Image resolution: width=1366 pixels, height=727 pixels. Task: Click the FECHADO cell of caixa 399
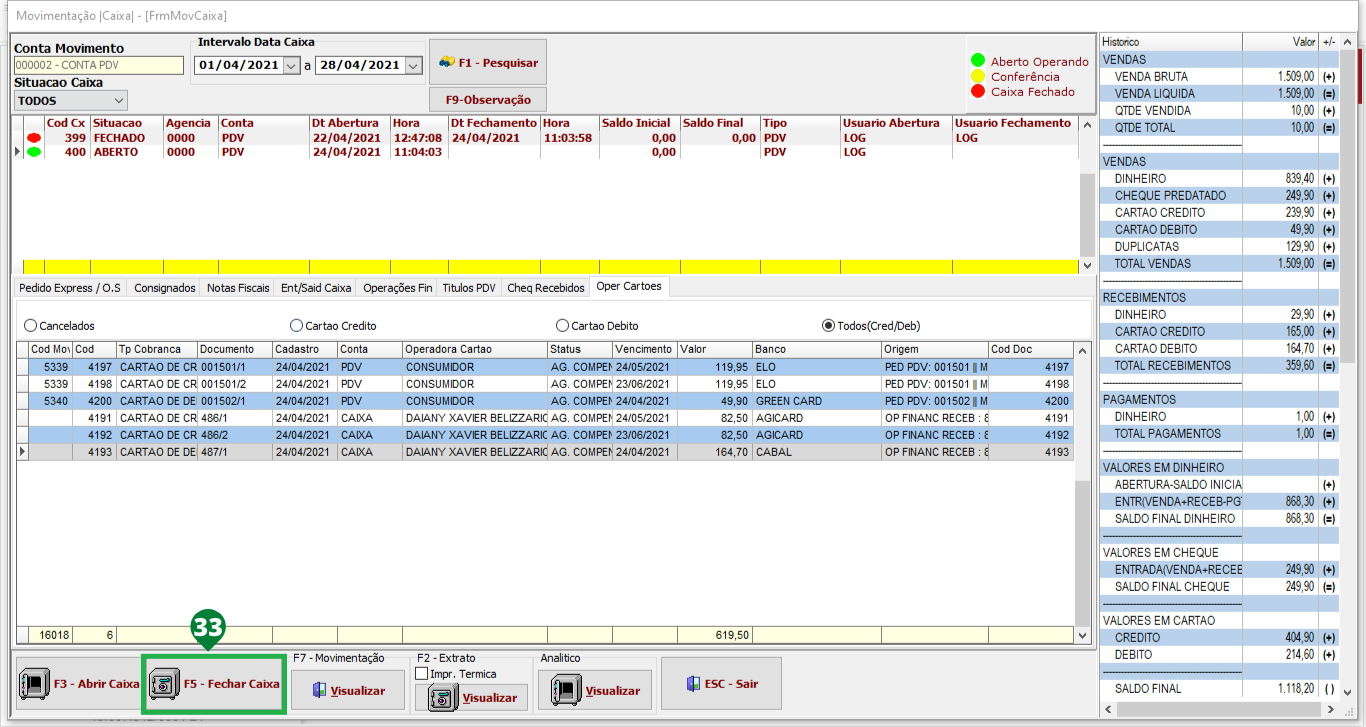point(126,138)
